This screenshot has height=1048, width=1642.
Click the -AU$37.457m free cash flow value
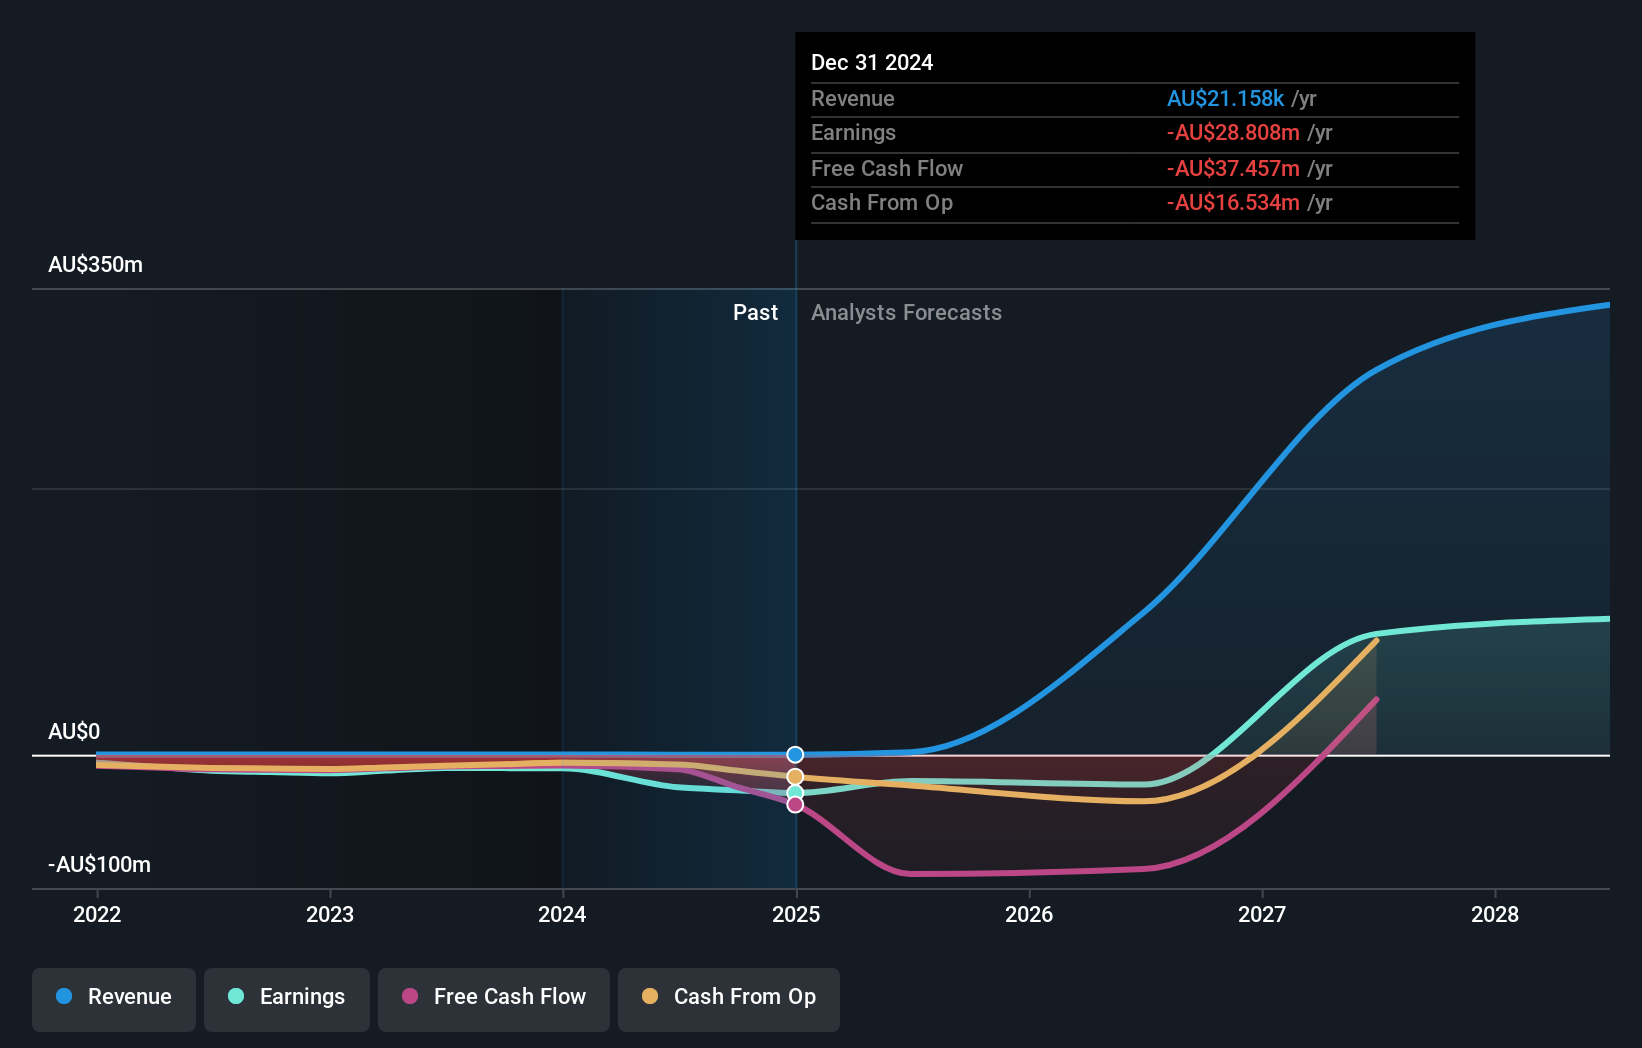click(1233, 169)
